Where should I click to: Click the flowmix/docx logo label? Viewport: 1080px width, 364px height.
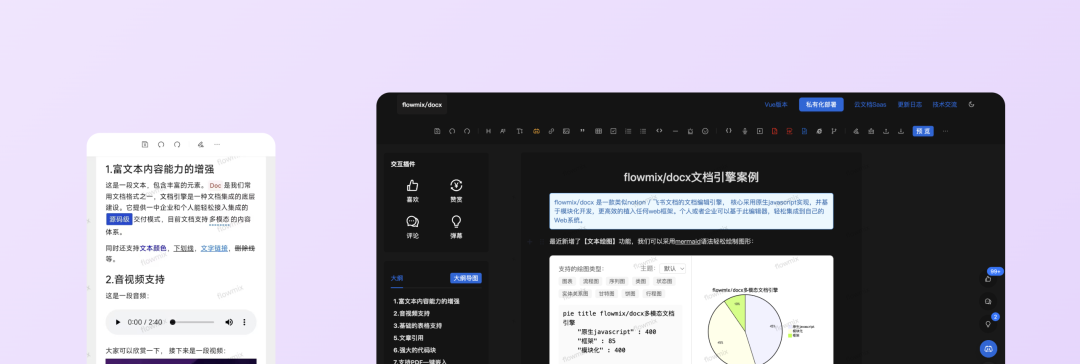click(422, 105)
